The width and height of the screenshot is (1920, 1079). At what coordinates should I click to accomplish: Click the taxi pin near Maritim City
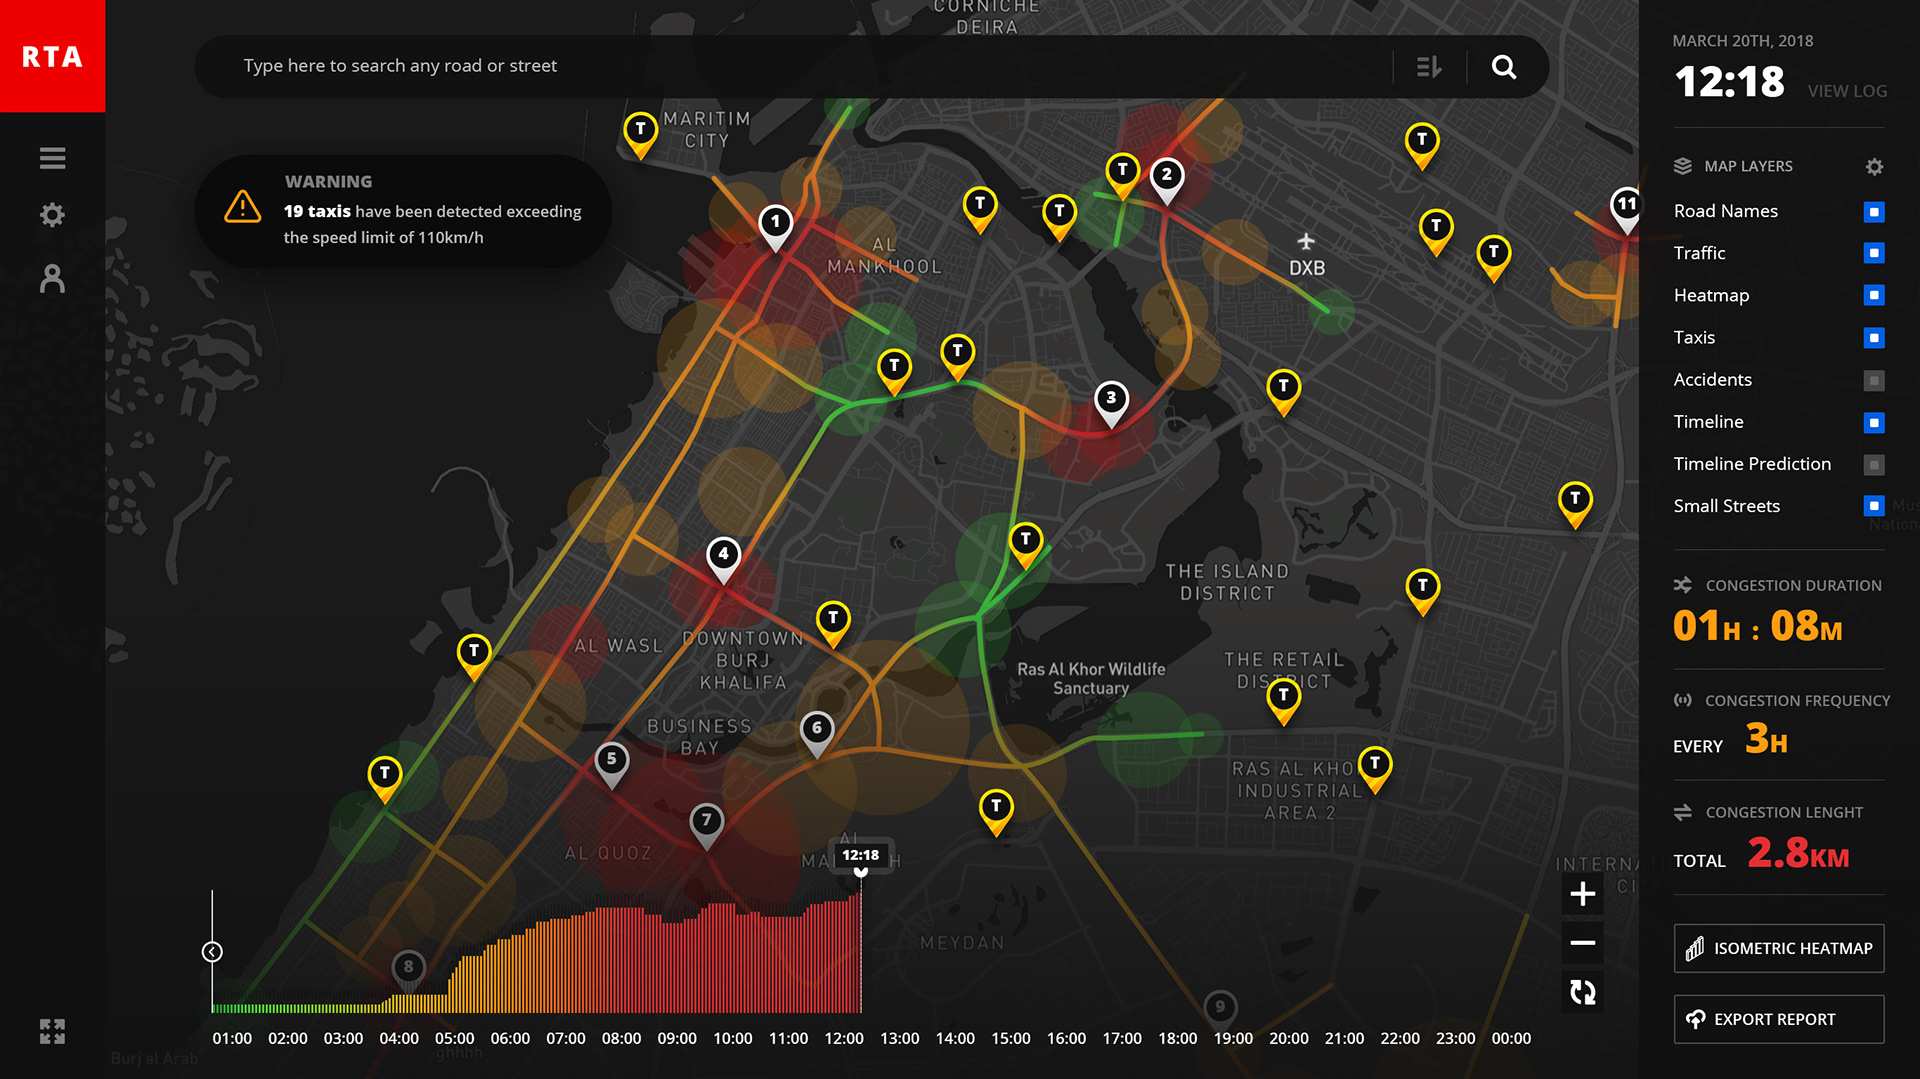point(641,134)
